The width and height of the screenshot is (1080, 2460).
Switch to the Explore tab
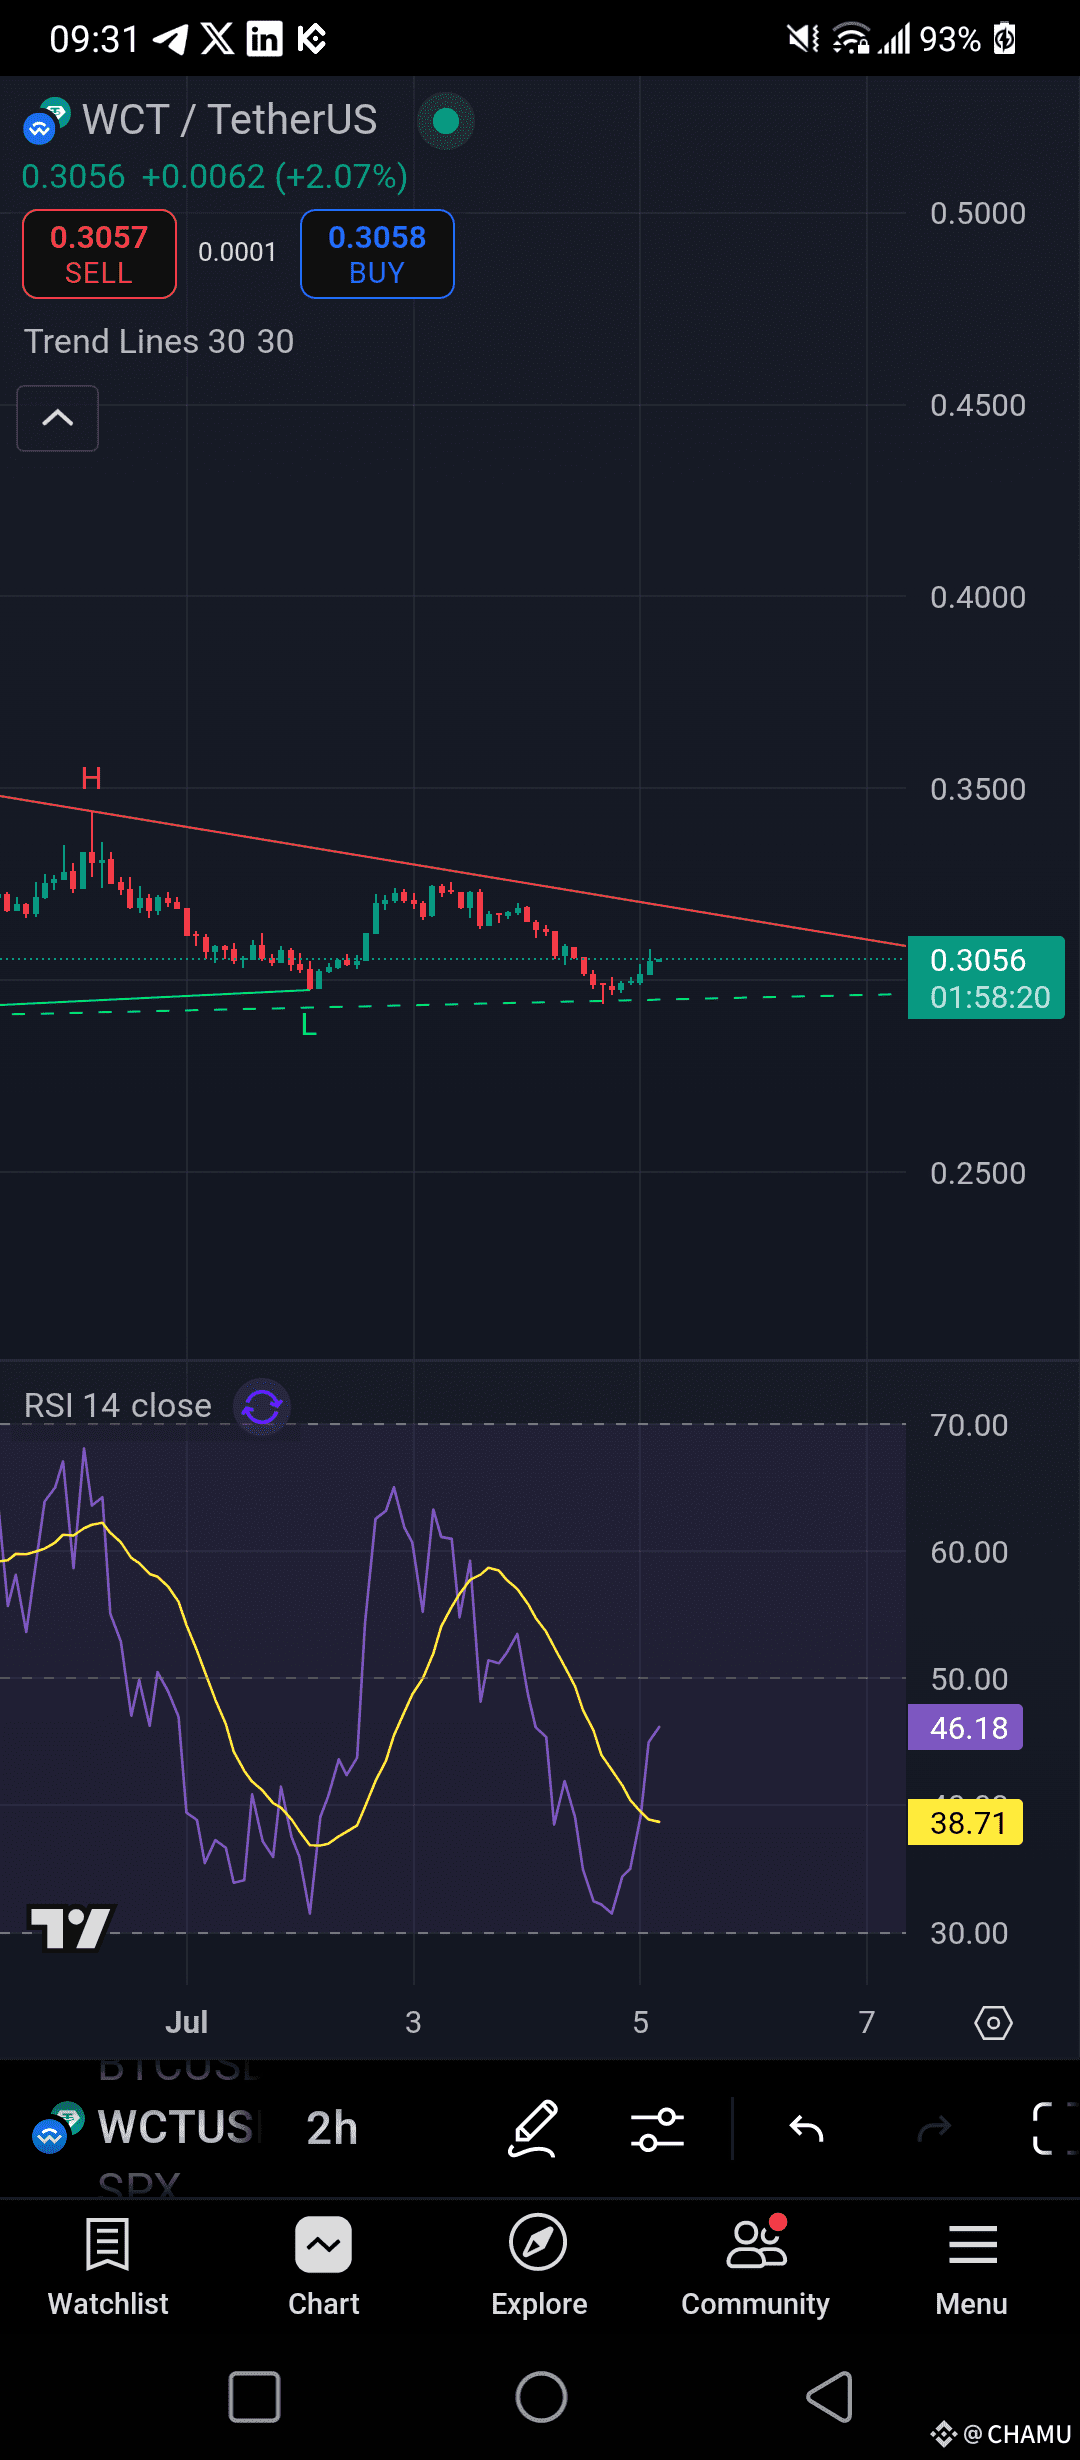coord(539,2267)
